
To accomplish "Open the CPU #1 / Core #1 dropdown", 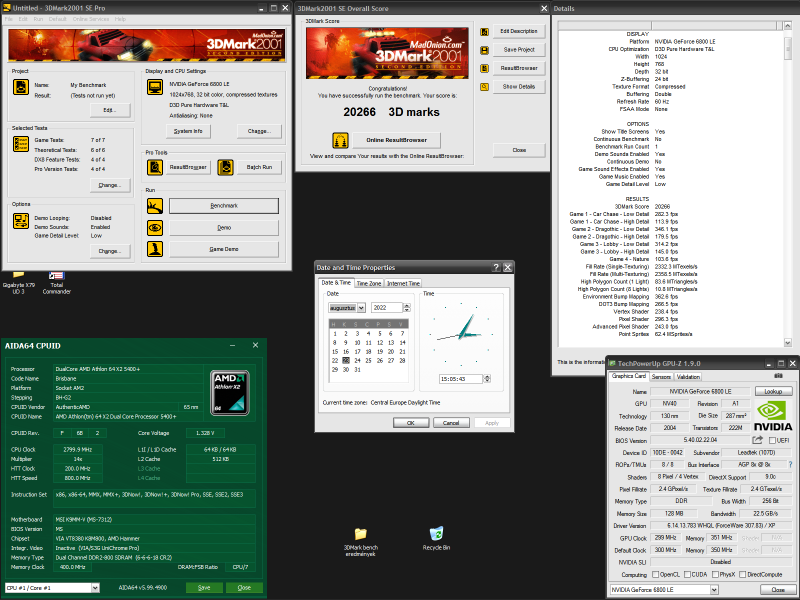I will pyautogui.click(x=95, y=588).
